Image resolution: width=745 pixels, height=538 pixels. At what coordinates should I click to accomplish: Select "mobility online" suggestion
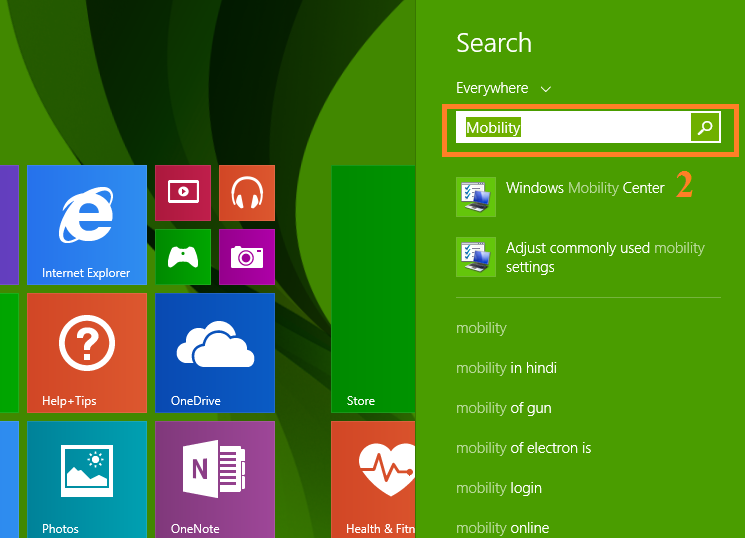coord(503,528)
